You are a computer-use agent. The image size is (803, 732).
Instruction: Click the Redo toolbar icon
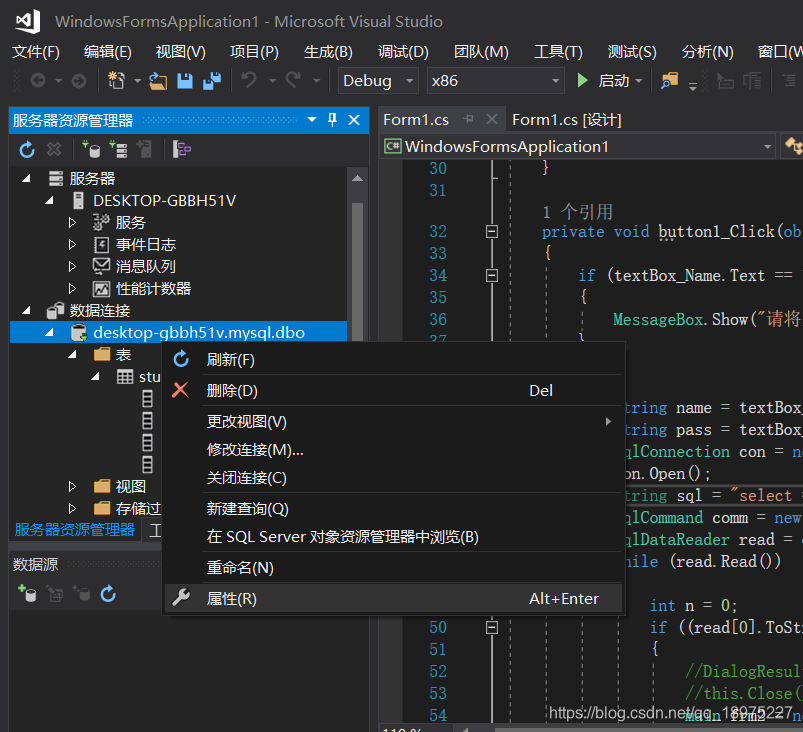click(293, 80)
